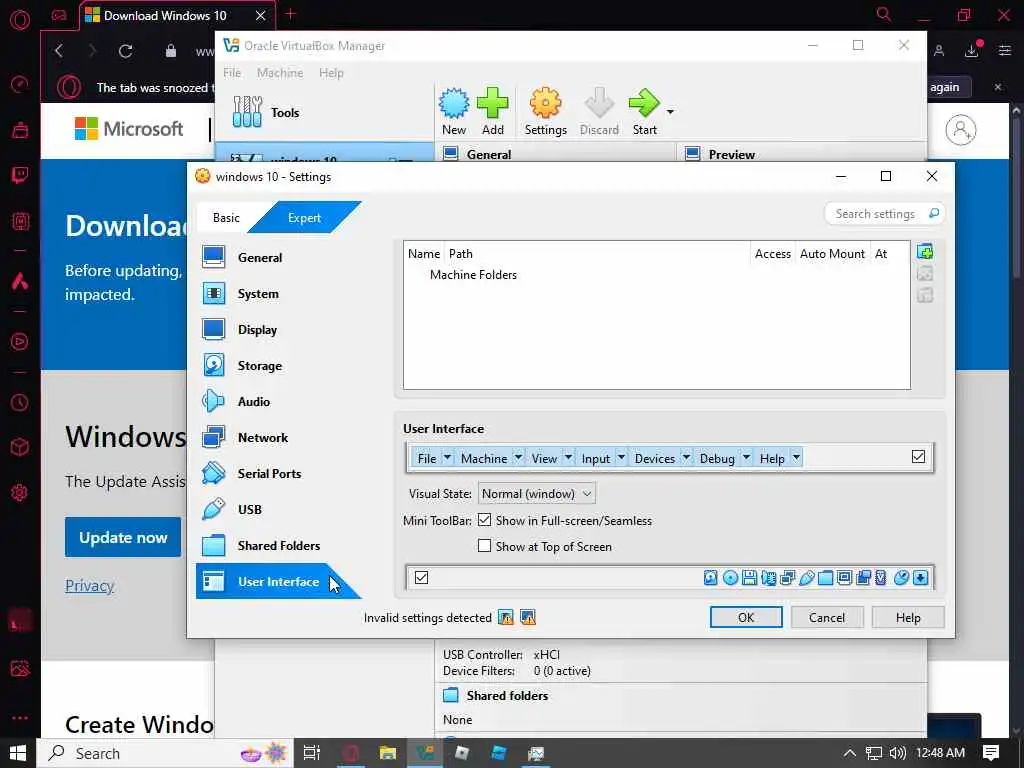
Task: Open Machine menu in VirtualBox Manager
Action: coord(280,72)
